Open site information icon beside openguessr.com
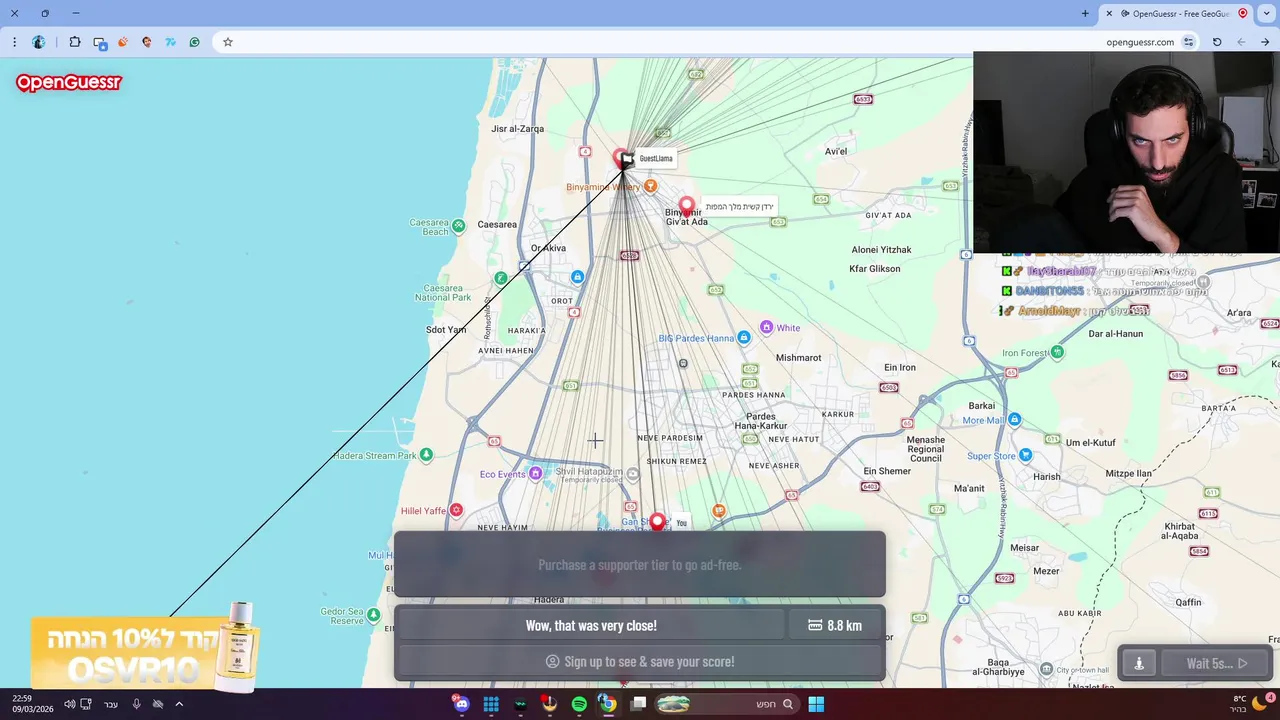Image resolution: width=1280 pixels, height=720 pixels. pyautogui.click(x=1188, y=42)
